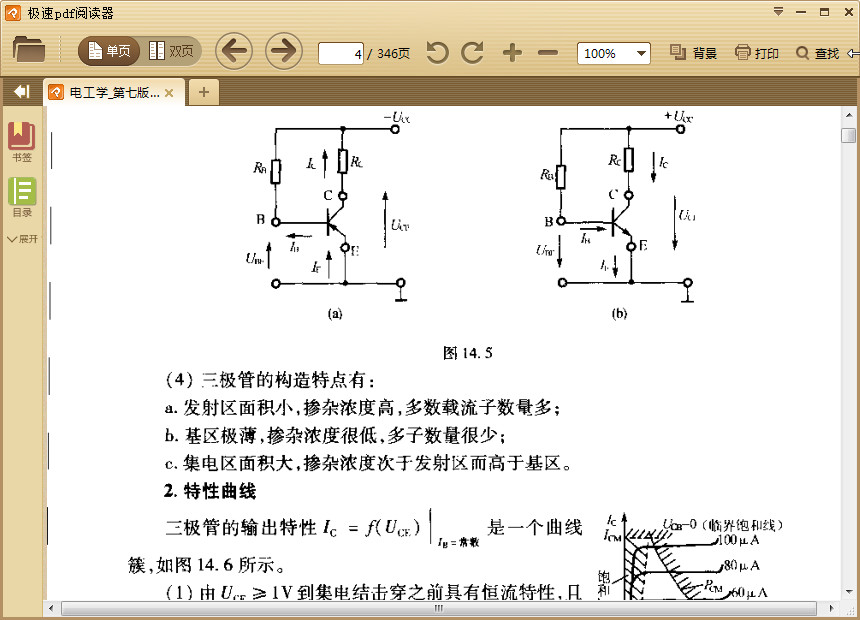Click the heading 2. 特性曲线

(x=210, y=491)
